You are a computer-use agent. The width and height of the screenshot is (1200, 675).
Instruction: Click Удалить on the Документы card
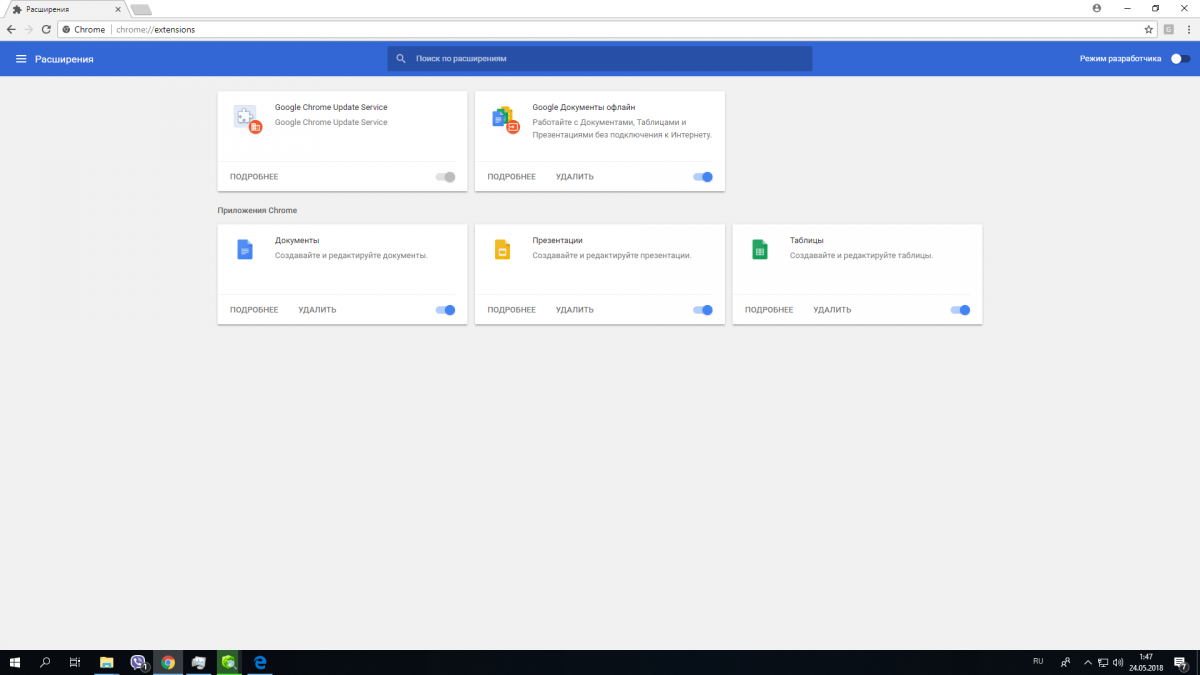pos(317,310)
